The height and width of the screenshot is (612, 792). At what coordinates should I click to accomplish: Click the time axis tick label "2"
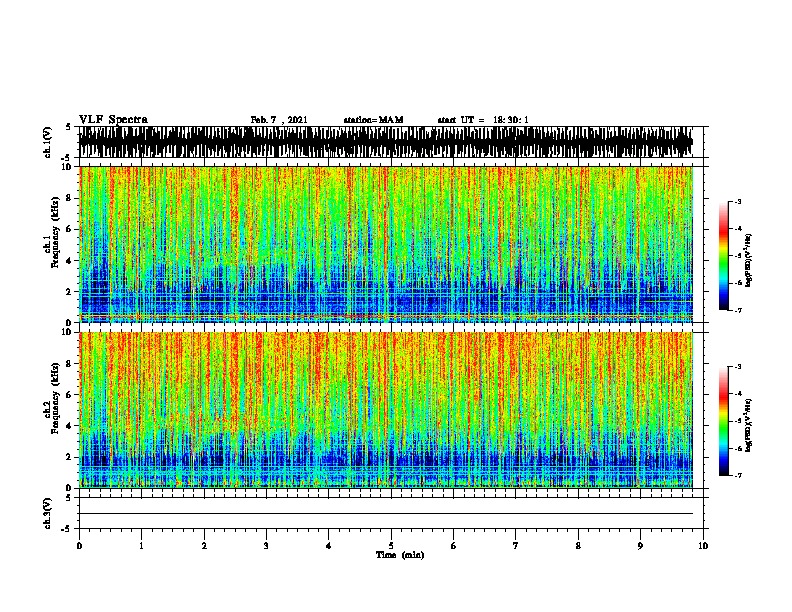point(204,546)
